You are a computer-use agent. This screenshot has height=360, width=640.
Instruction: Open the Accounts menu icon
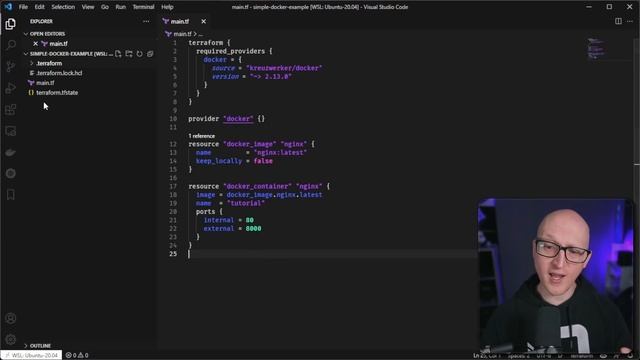pyautogui.click(x=11, y=318)
